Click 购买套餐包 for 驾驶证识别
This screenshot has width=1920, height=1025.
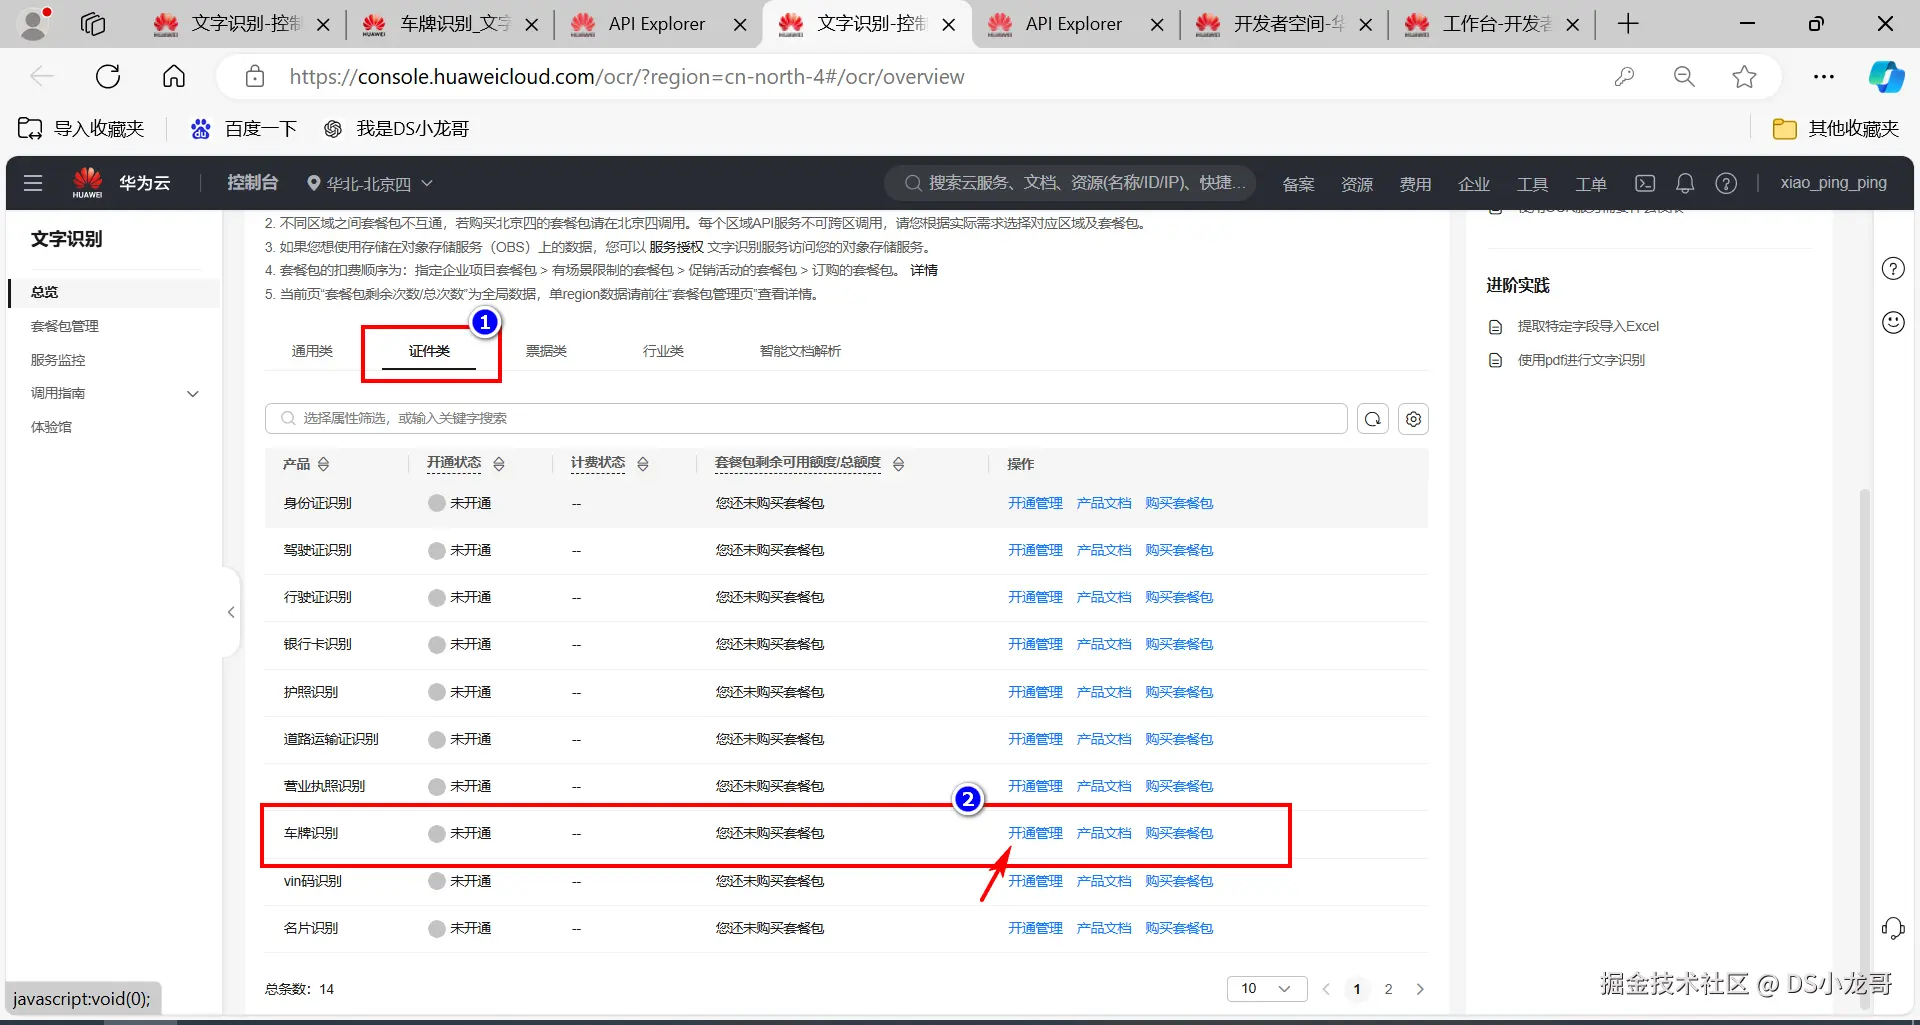[x=1179, y=550]
